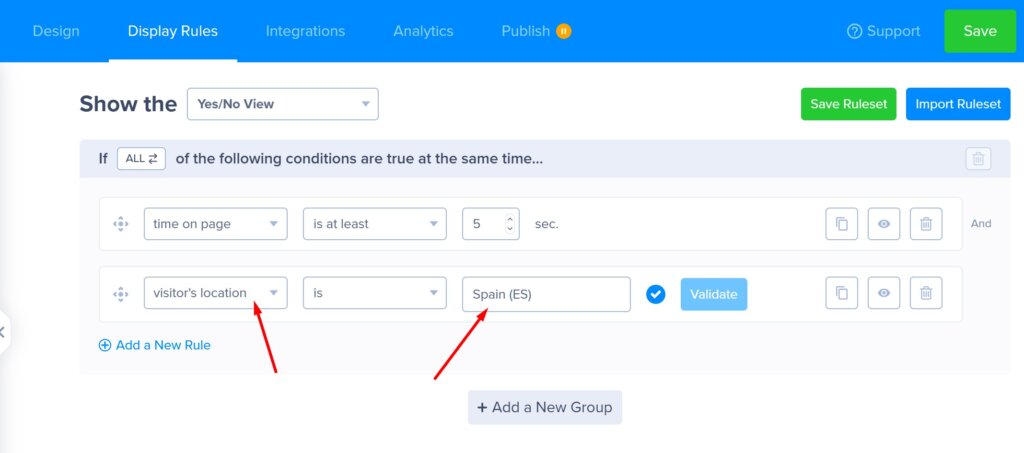Viewport: 1024px width, 453px height.
Task: Go to the Analytics tab
Action: 423,31
